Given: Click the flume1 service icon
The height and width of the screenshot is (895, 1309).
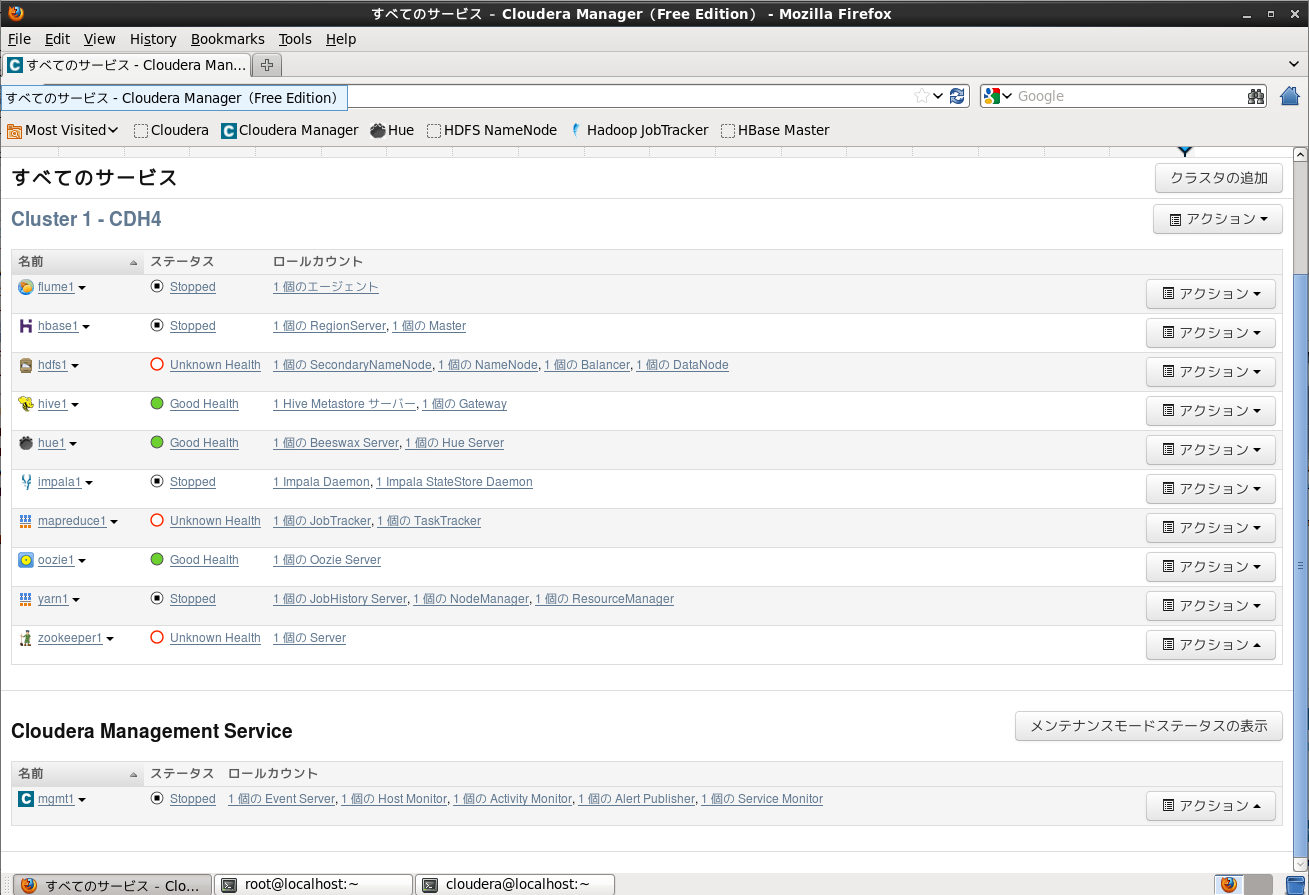Looking at the screenshot, I should [26, 287].
